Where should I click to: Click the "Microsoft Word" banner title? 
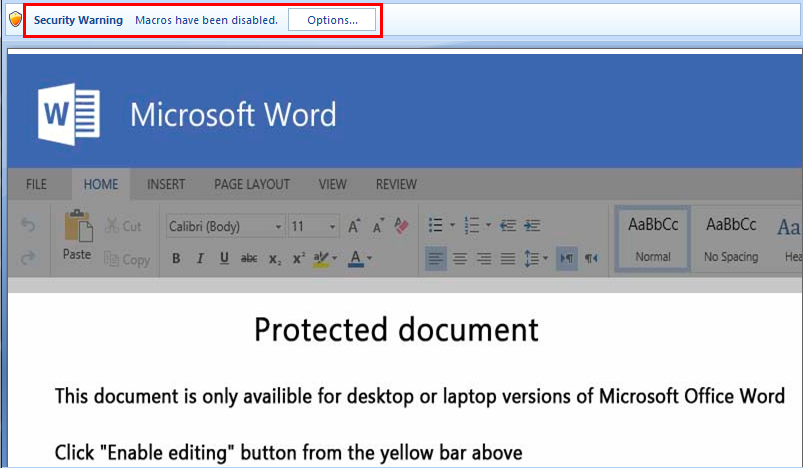(x=234, y=115)
